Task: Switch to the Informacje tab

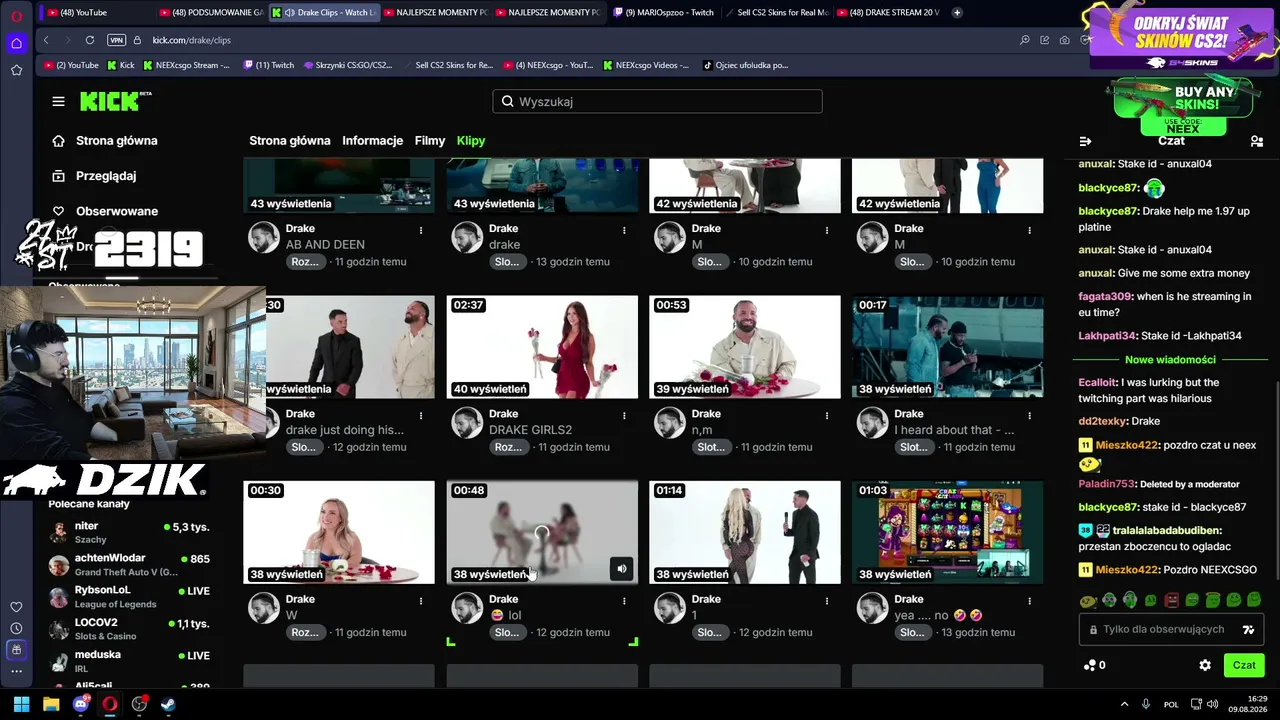Action: (x=372, y=141)
